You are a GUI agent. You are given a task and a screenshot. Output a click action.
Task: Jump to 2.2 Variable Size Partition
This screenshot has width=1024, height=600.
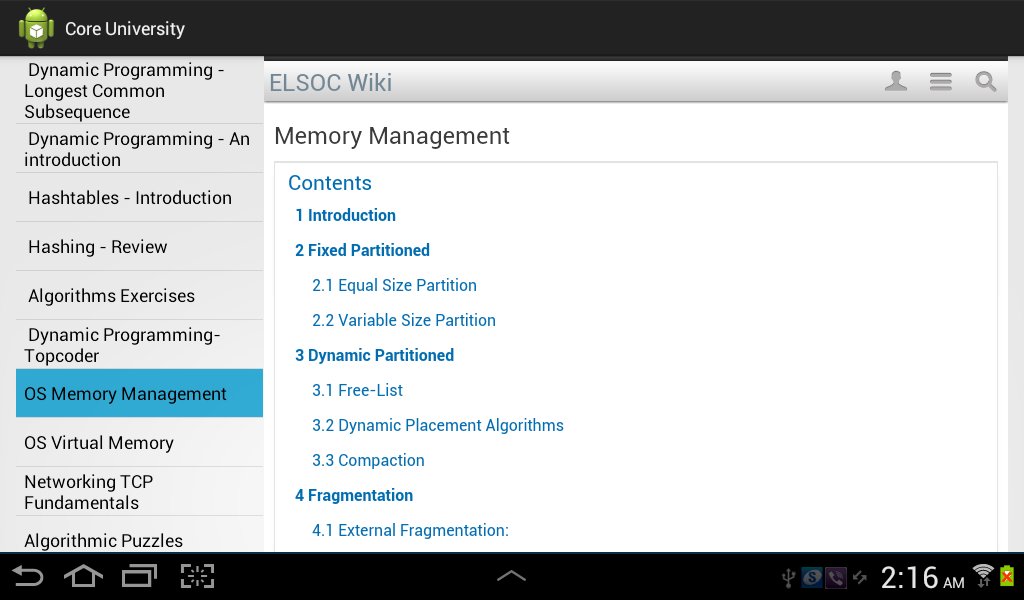pos(404,320)
